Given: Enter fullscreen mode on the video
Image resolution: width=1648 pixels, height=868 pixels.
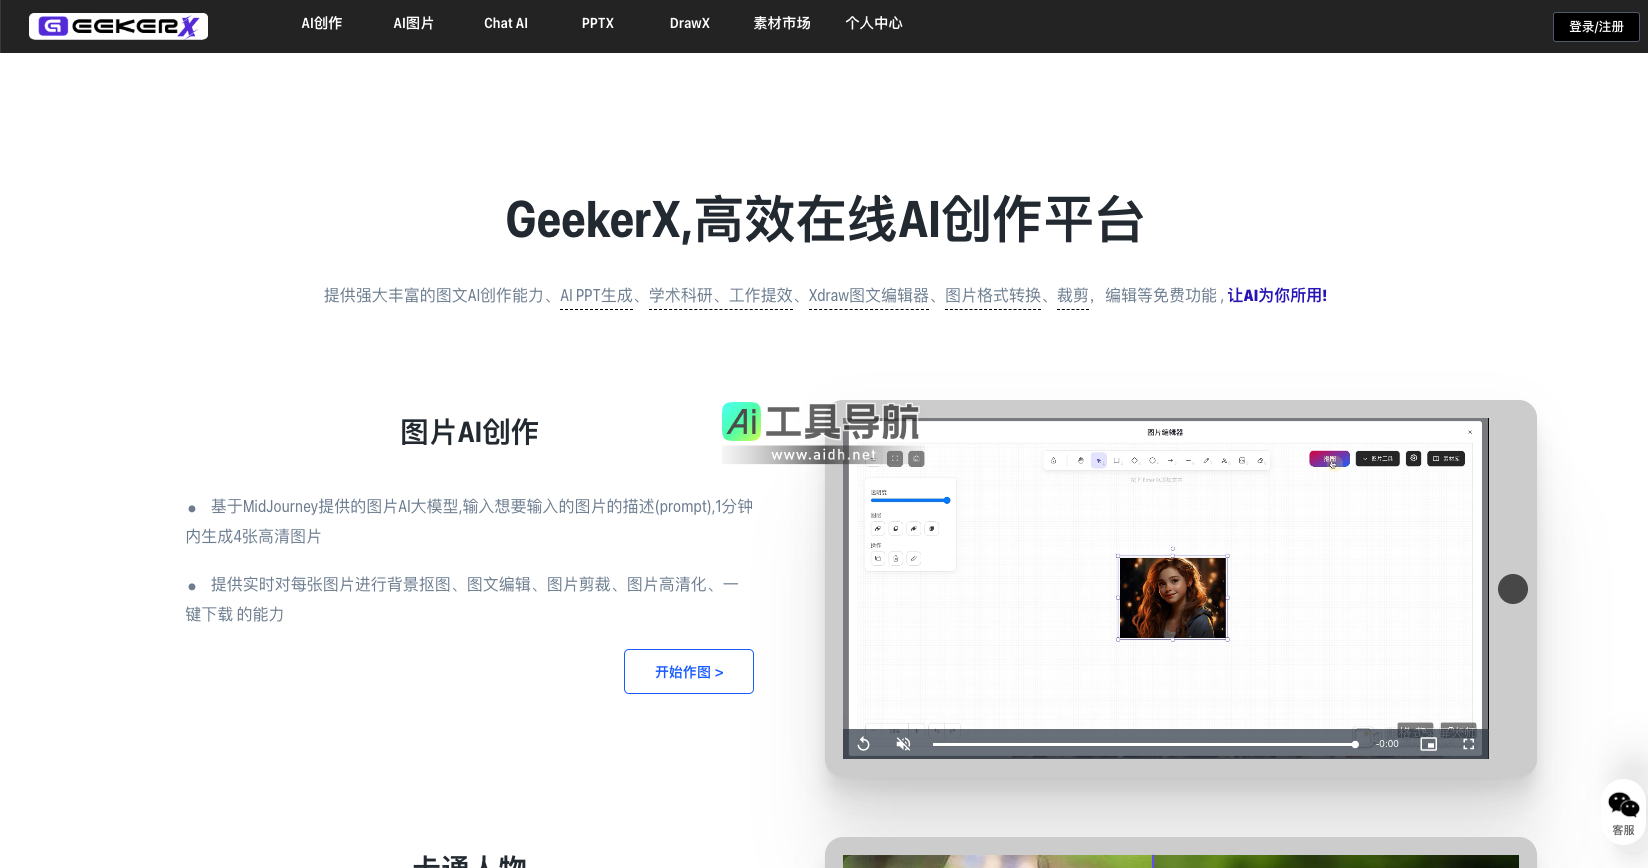Looking at the screenshot, I should tap(1468, 744).
